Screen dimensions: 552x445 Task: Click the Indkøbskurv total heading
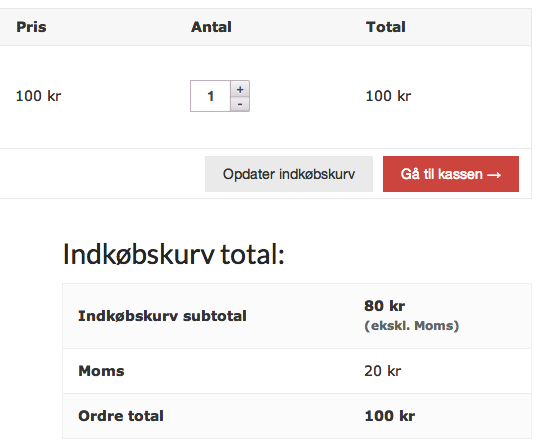tap(174, 254)
